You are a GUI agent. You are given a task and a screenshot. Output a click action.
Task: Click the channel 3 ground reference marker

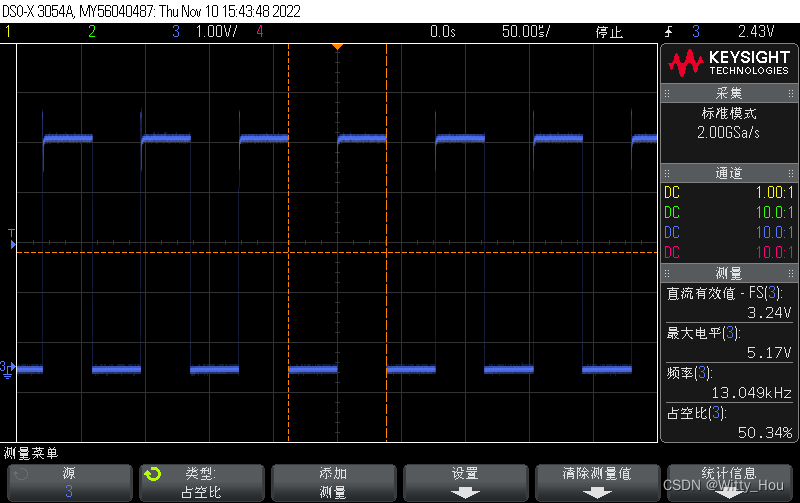[8, 369]
